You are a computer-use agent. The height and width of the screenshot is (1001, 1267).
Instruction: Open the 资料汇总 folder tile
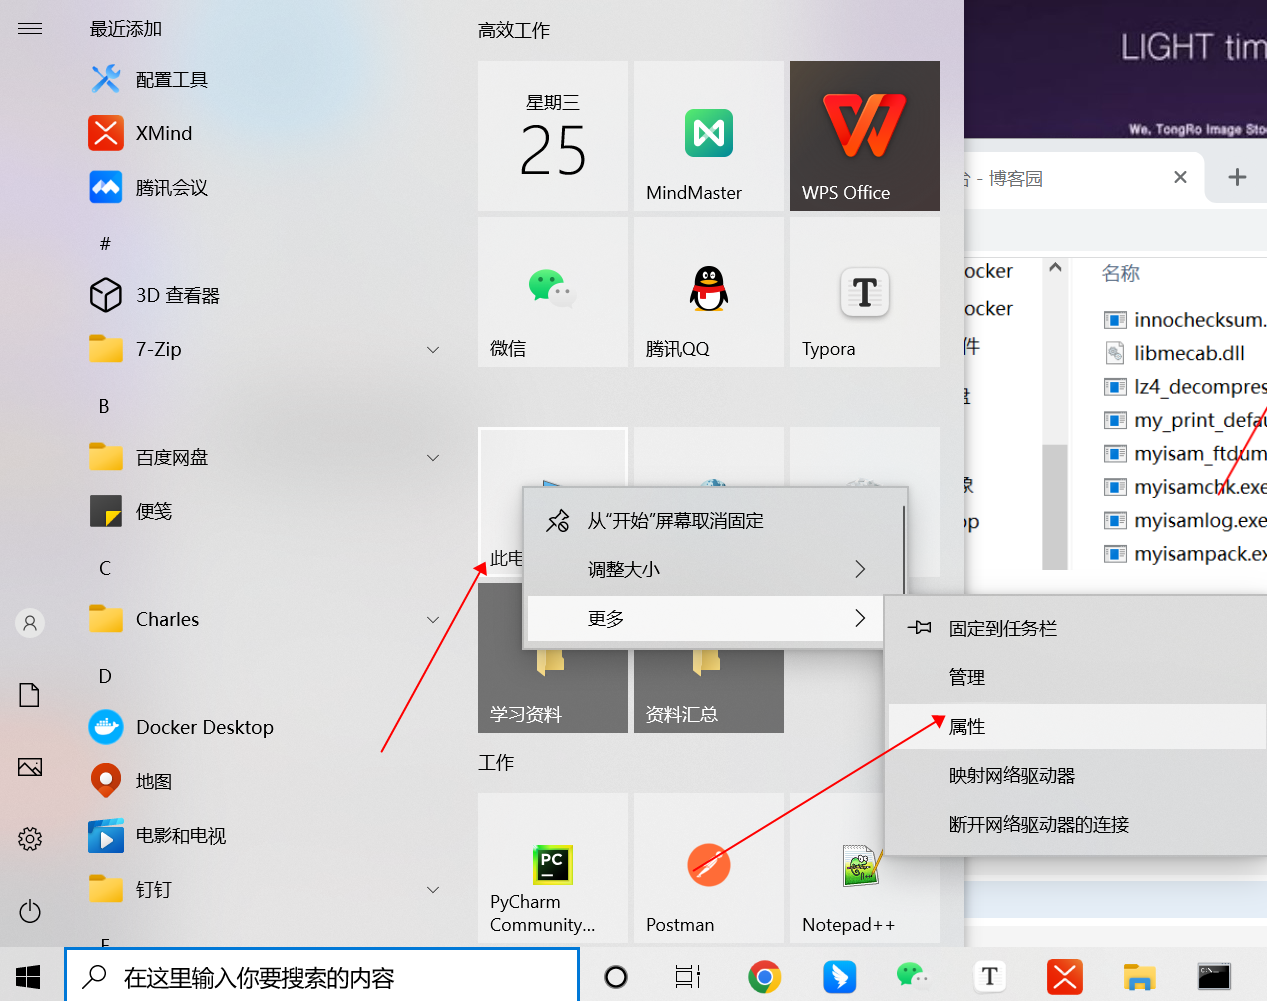(x=709, y=692)
